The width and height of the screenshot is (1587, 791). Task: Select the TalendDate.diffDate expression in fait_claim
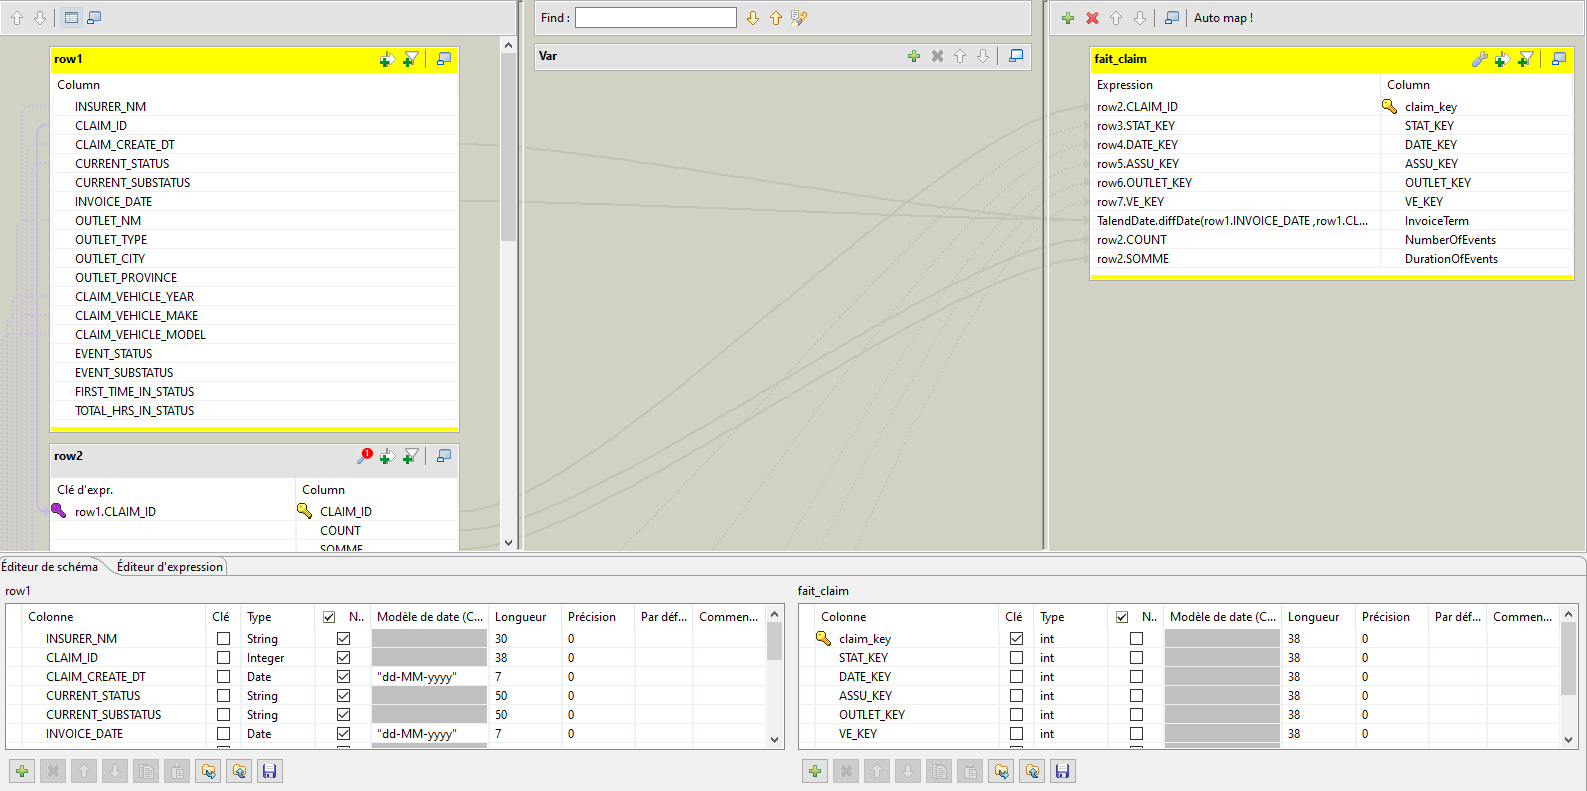pos(1232,221)
